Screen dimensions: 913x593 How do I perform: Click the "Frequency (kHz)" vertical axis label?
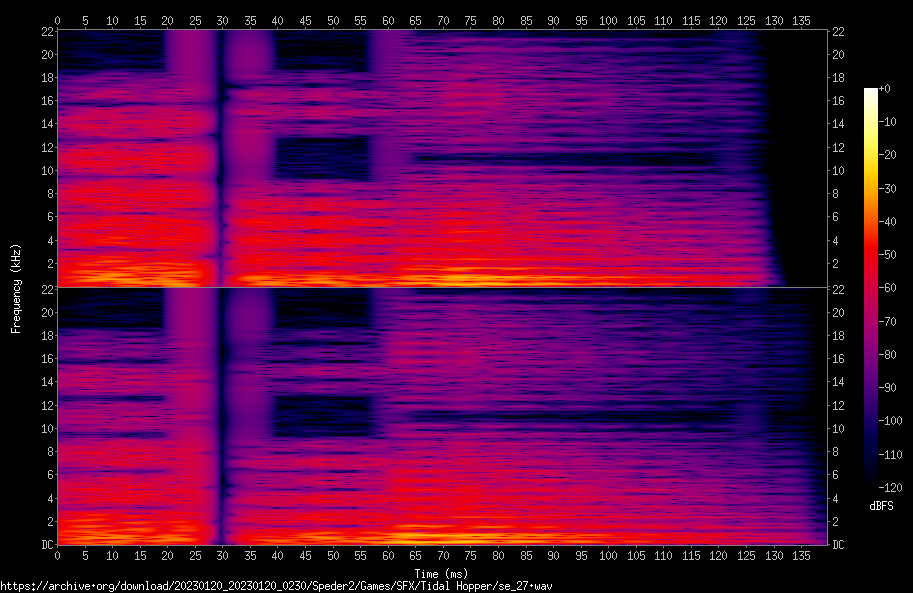pos(16,288)
